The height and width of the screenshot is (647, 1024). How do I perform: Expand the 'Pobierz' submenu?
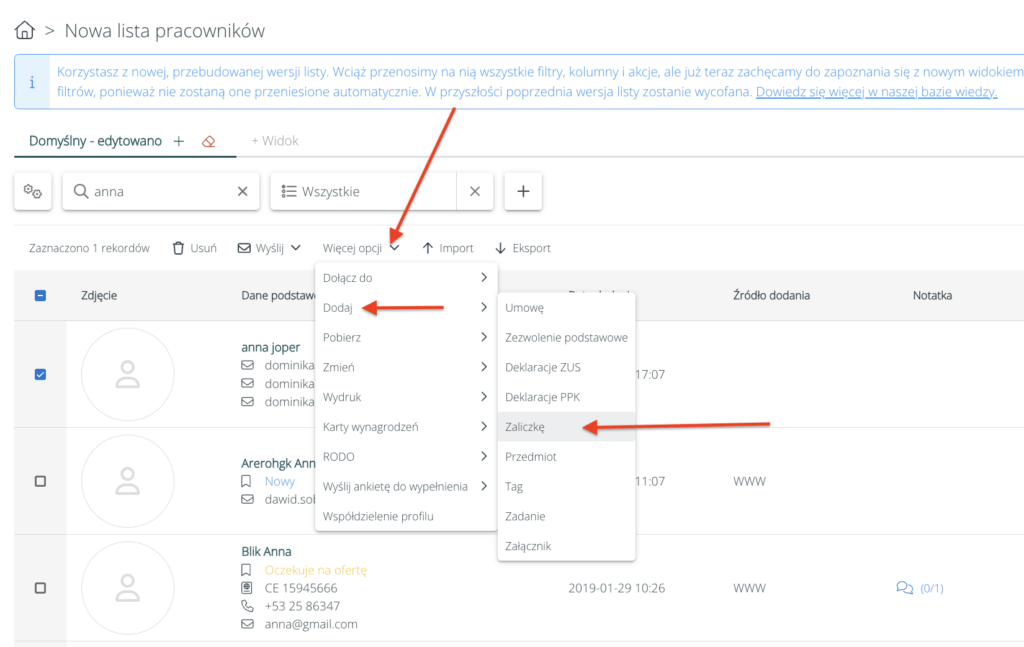coord(406,338)
